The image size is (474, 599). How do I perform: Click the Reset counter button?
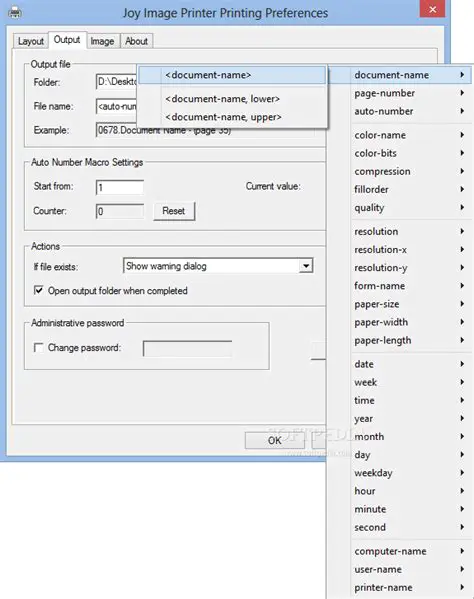click(174, 211)
